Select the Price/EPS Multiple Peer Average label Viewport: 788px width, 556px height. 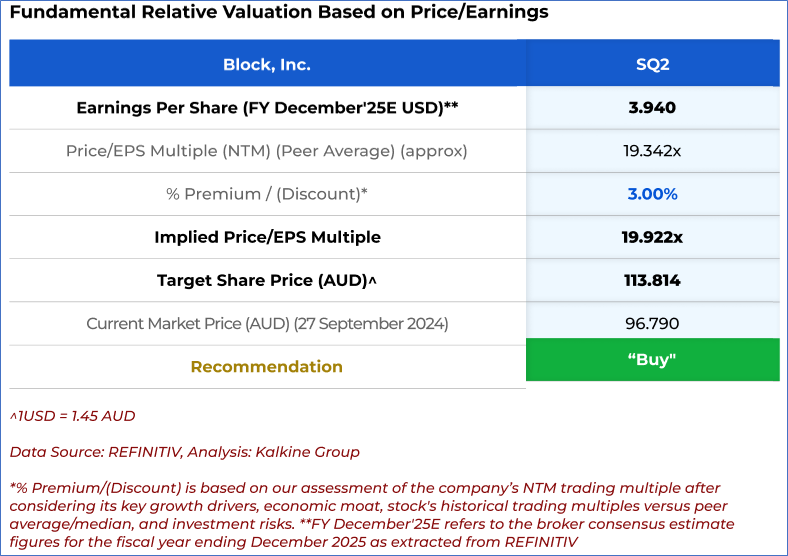(x=267, y=151)
